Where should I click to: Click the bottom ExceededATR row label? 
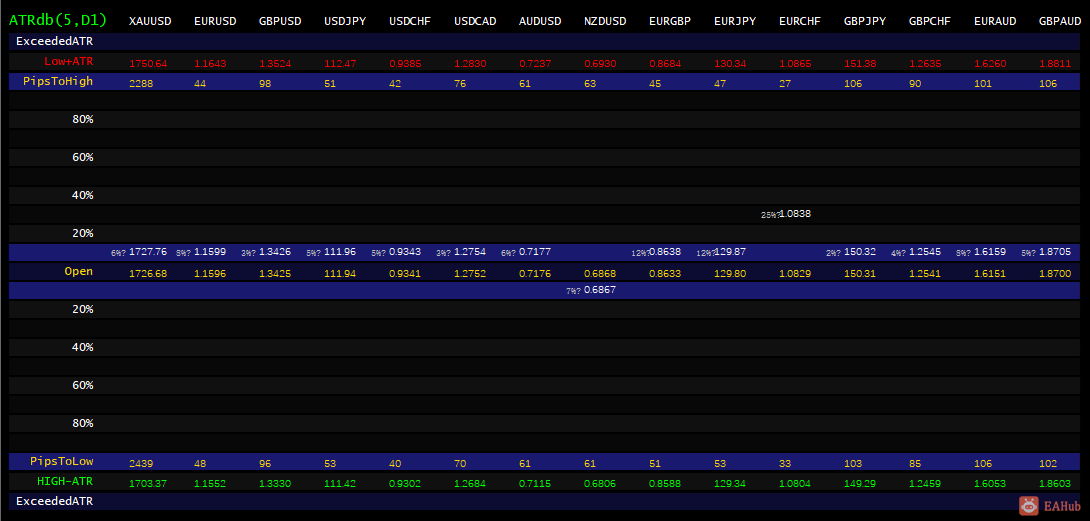(x=55, y=501)
